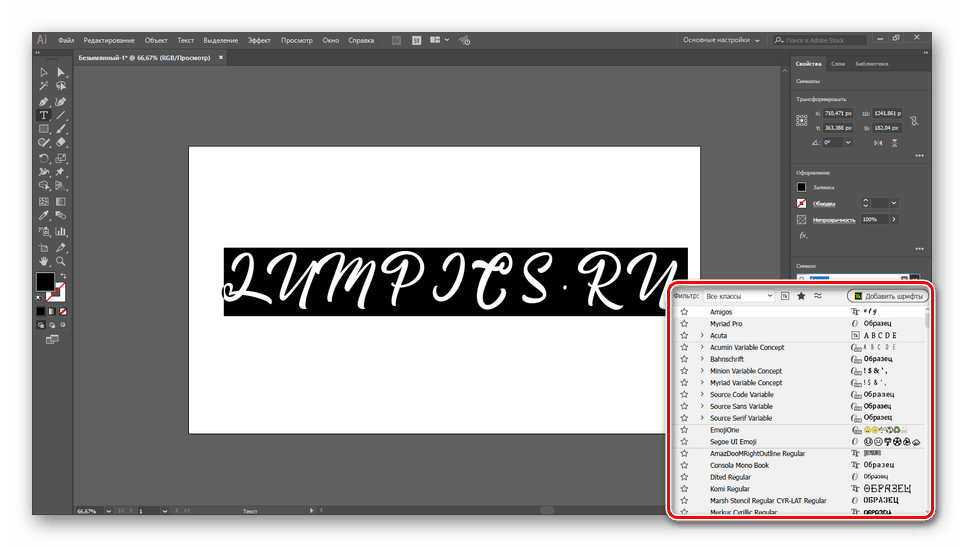The height and width of the screenshot is (547, 964).
Task: Choose the Rectangle tool
Action: [x=44, y=129]
